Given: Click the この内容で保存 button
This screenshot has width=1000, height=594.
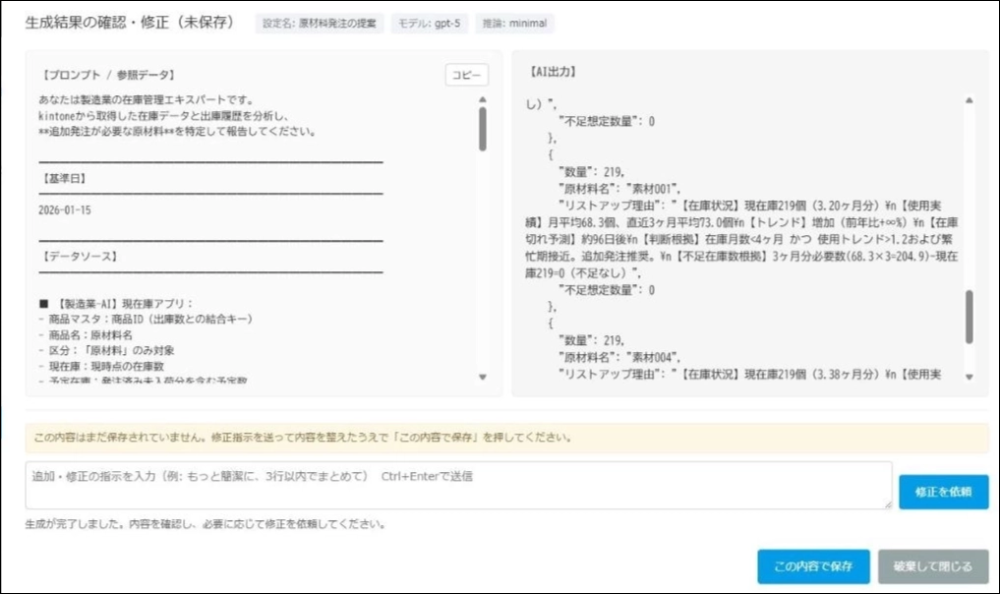Looking at the screenshot, I should click(813, 567).
